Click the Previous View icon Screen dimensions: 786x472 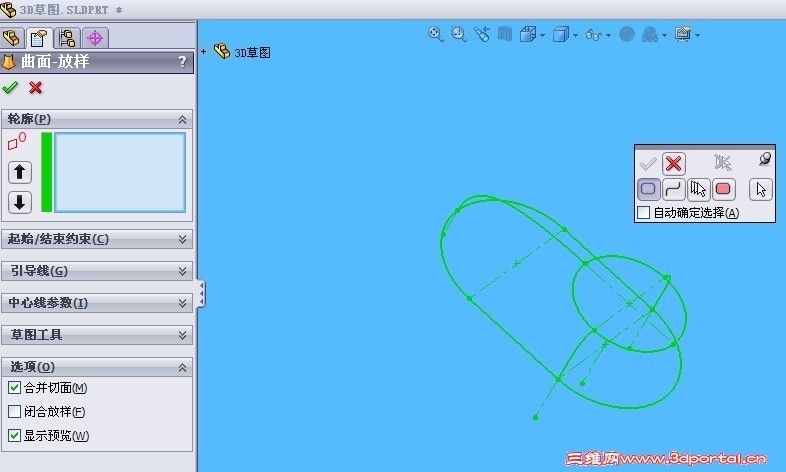[x=482, y=34]
